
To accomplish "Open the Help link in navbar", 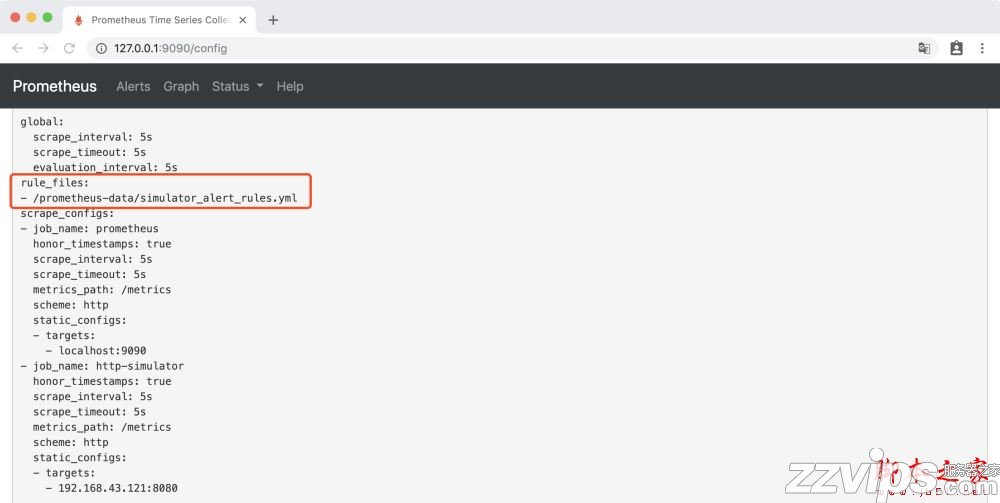I will point(290,86).
